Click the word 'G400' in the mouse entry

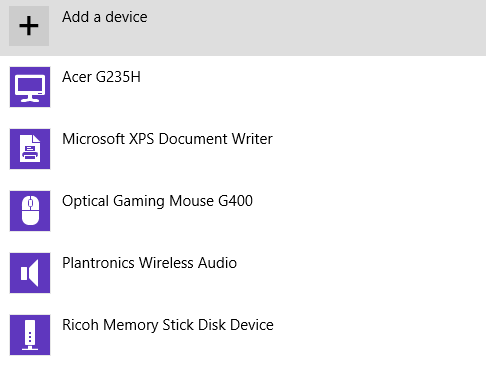pyautogui.click(x=235, y=201)
